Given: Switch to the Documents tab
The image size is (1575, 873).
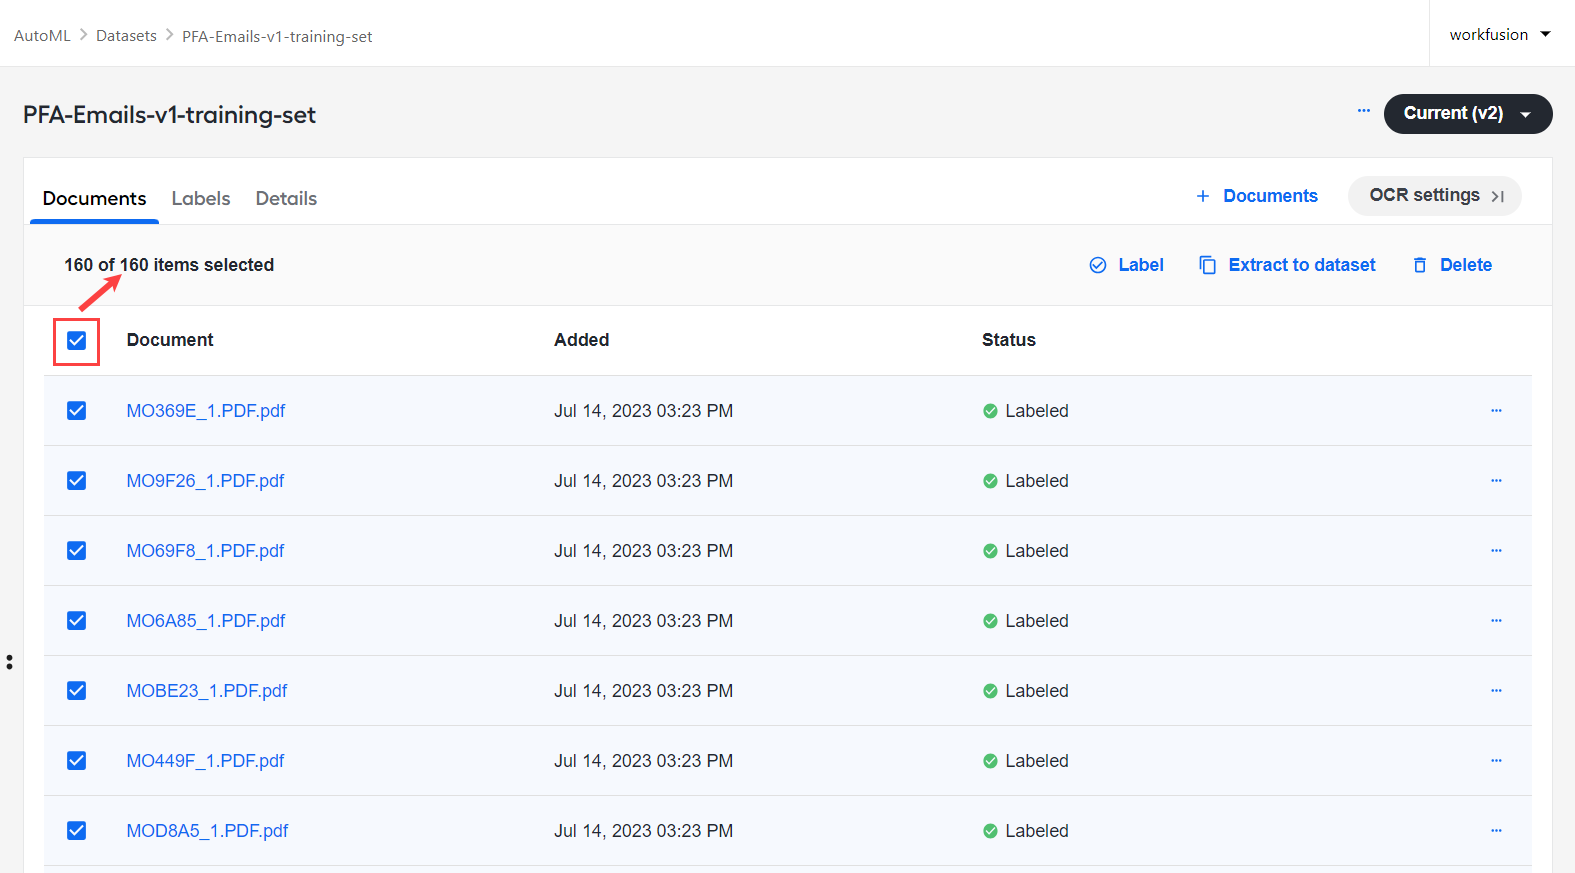Looking at the screenshot, I should click(x=94, y=198).
